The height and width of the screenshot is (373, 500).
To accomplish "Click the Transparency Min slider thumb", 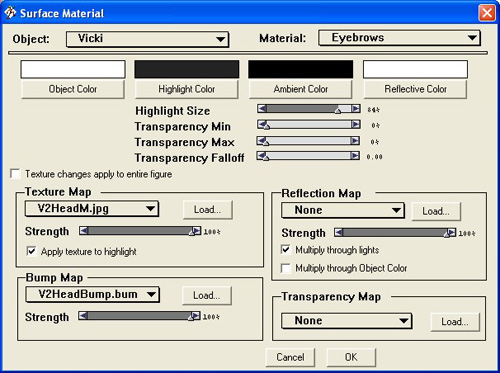I will [x=266, y=126].
